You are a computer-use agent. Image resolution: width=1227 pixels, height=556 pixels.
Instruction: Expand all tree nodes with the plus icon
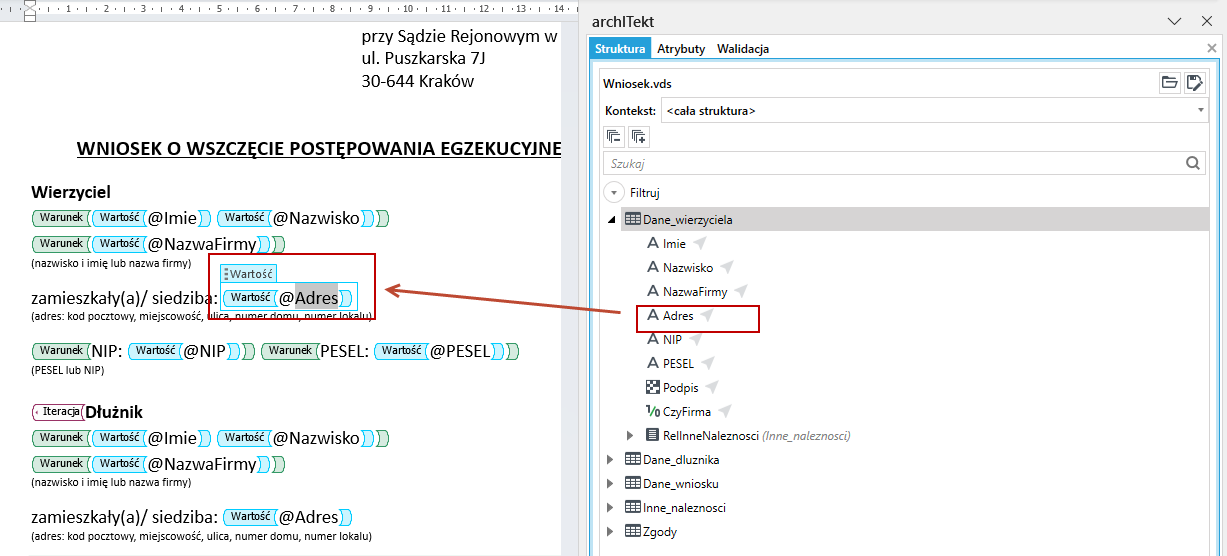pyautogui.click(x=638, y=136)
